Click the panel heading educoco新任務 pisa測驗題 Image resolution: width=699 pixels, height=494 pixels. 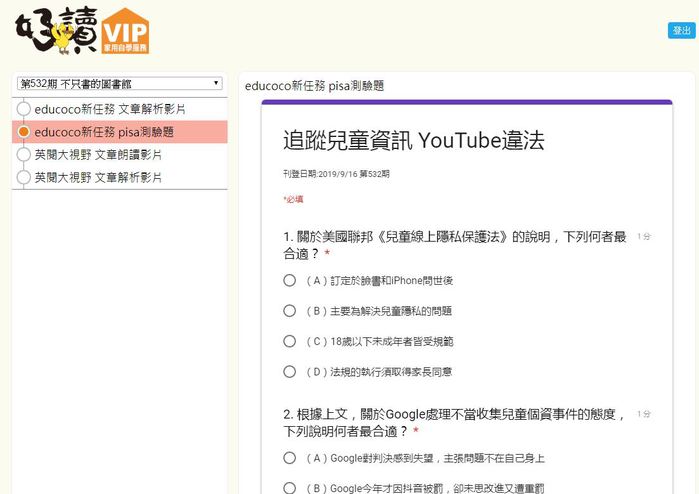(314, 86)
